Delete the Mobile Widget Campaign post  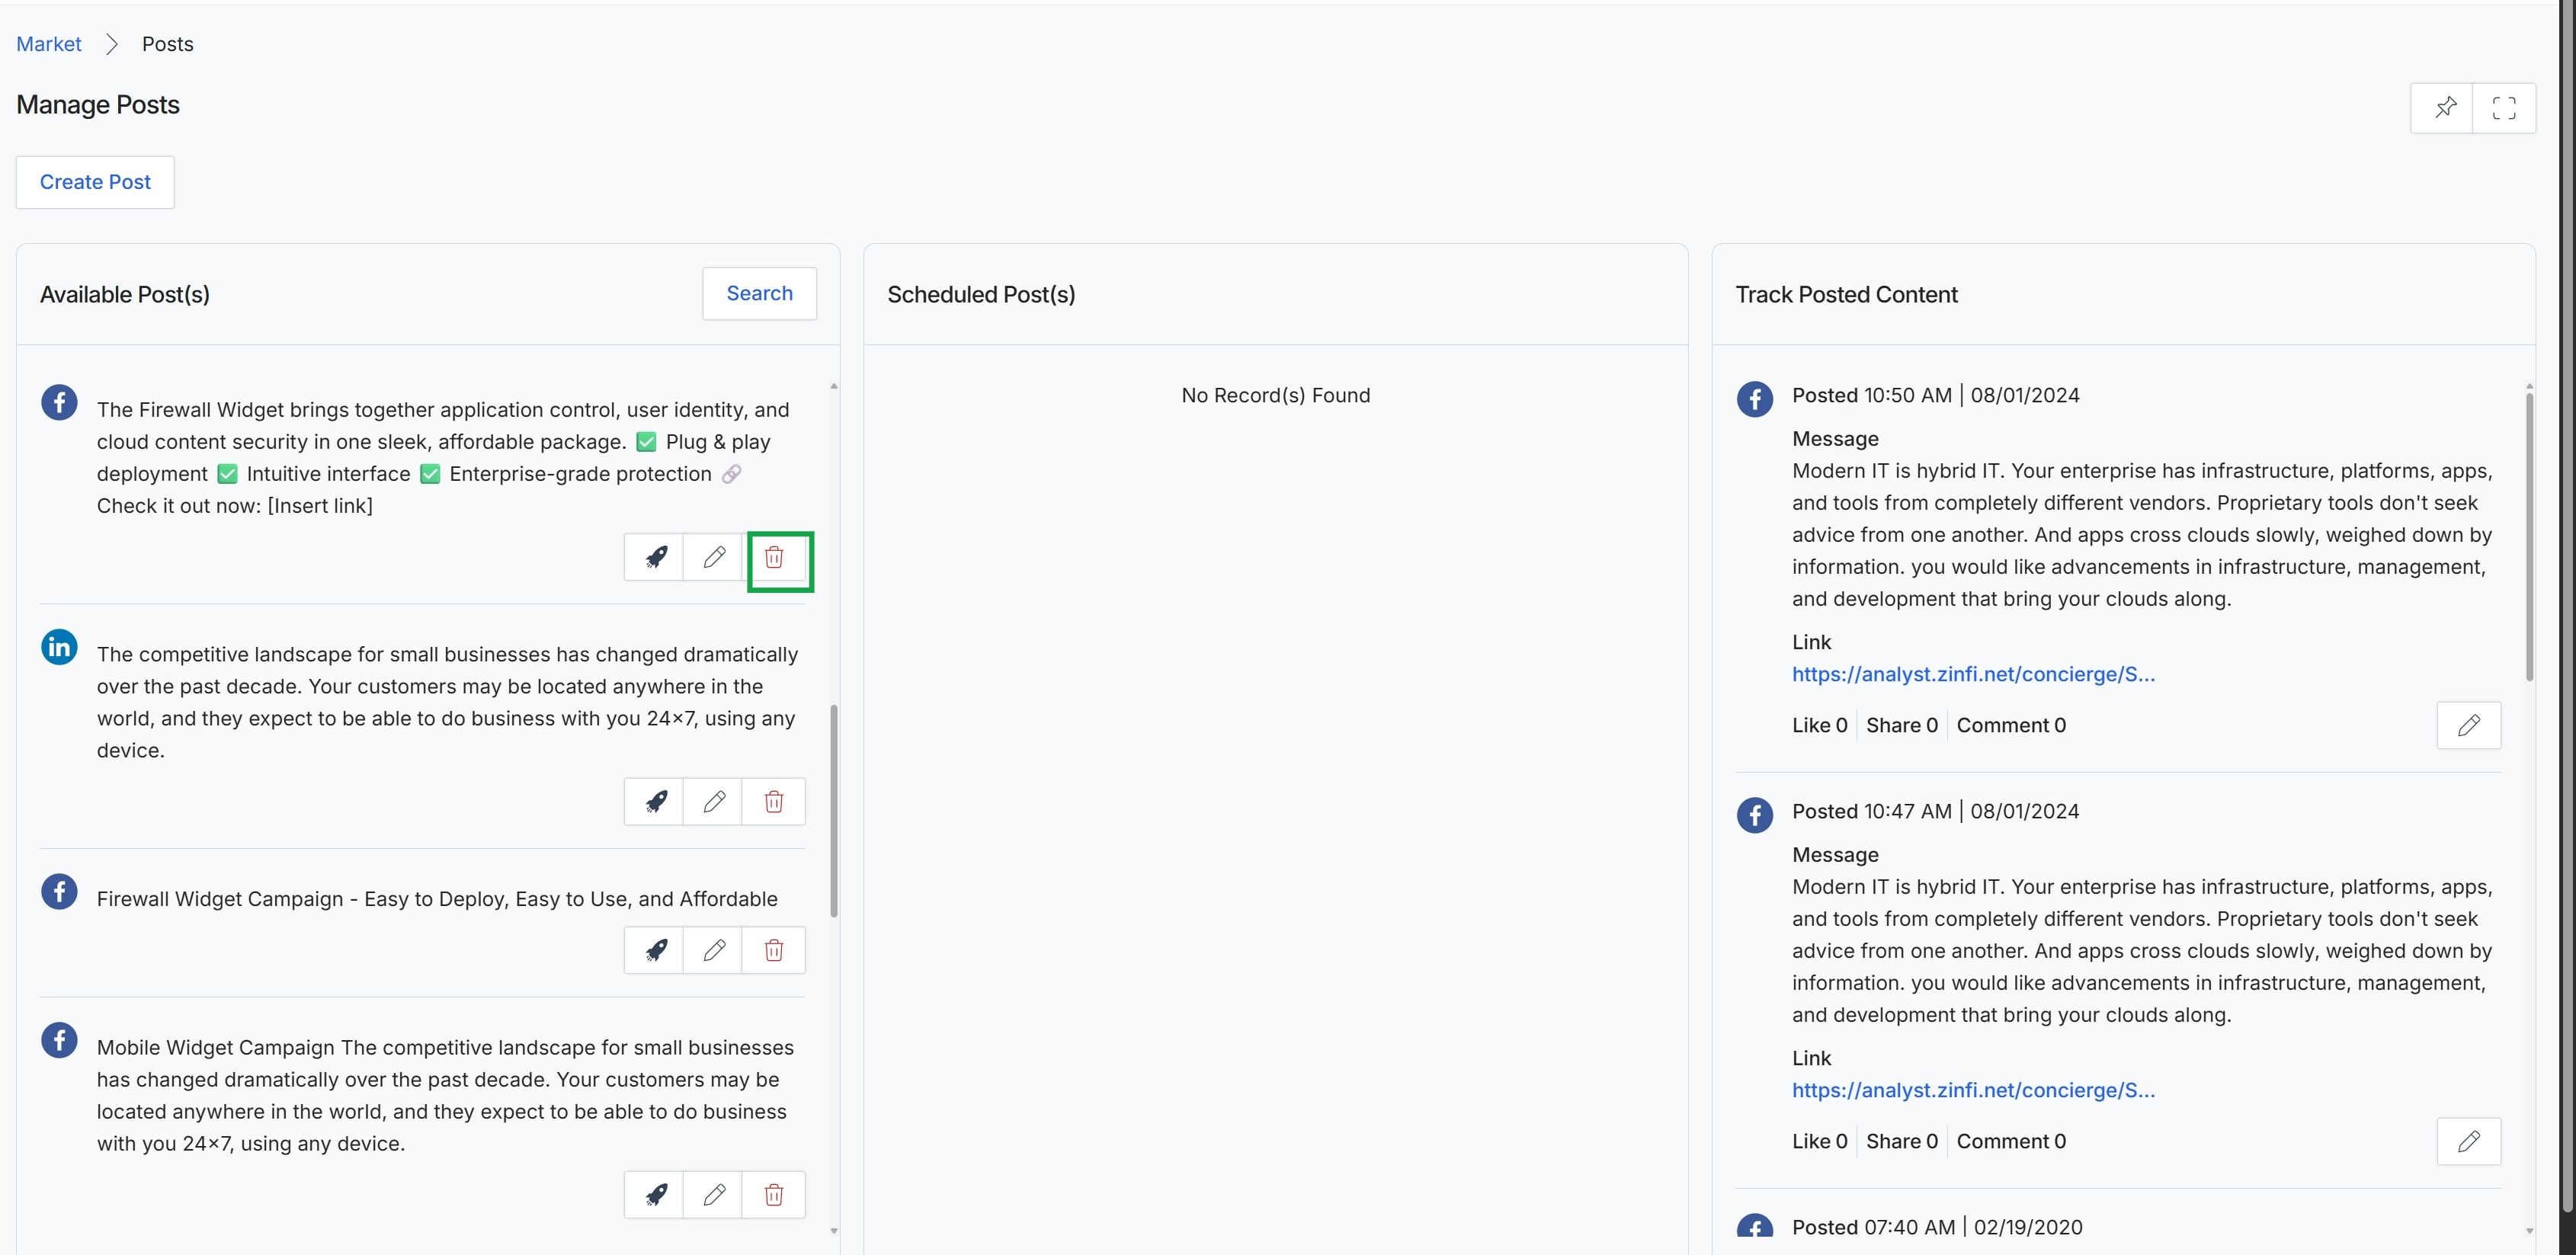point(774,1194)
